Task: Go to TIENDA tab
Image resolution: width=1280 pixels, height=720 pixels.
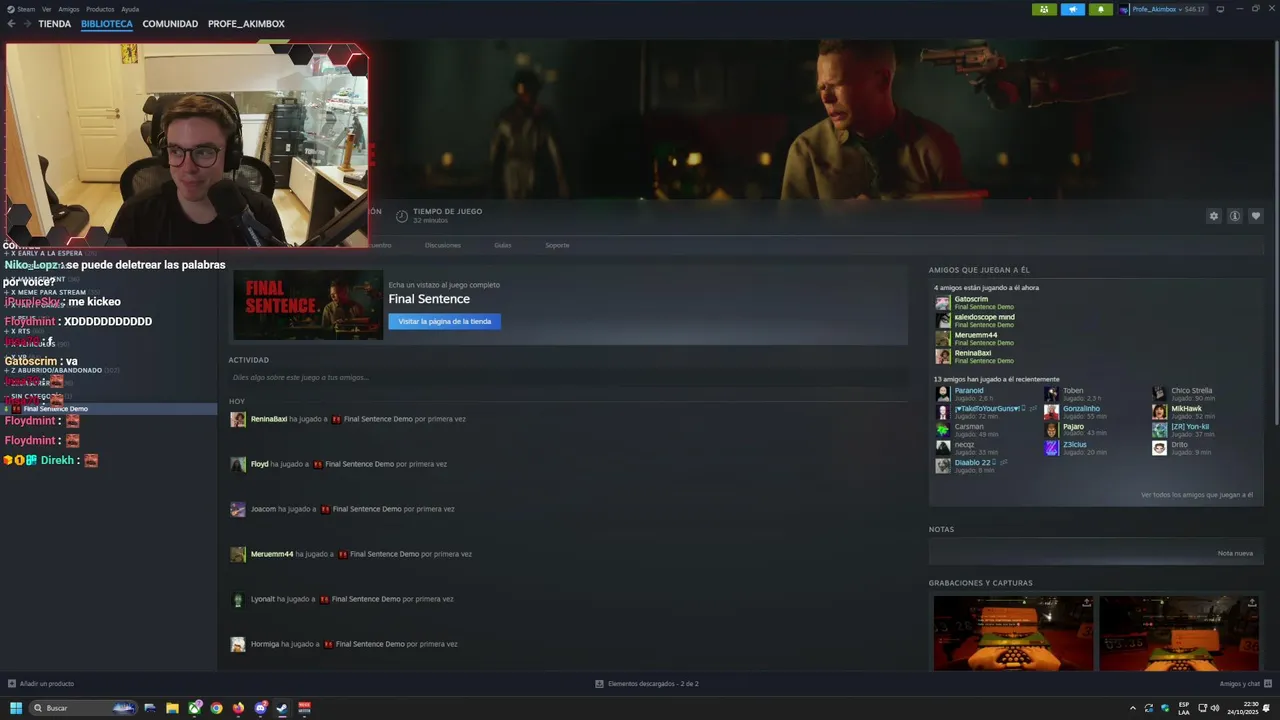Action: [55, 24]
